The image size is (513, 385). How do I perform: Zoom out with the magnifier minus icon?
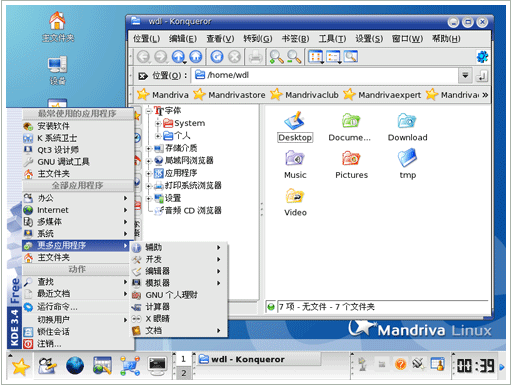click(x=294, y=57)
